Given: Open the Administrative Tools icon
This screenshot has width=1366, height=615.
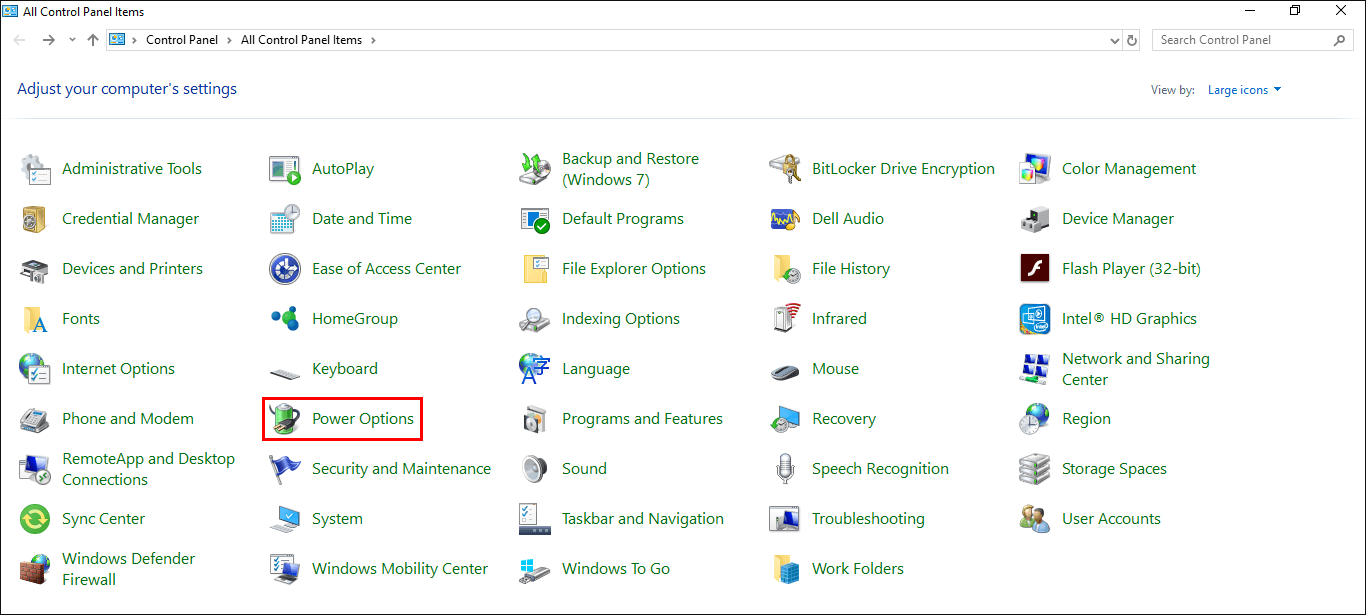Looking at the screenshot, I should (35, 169).
